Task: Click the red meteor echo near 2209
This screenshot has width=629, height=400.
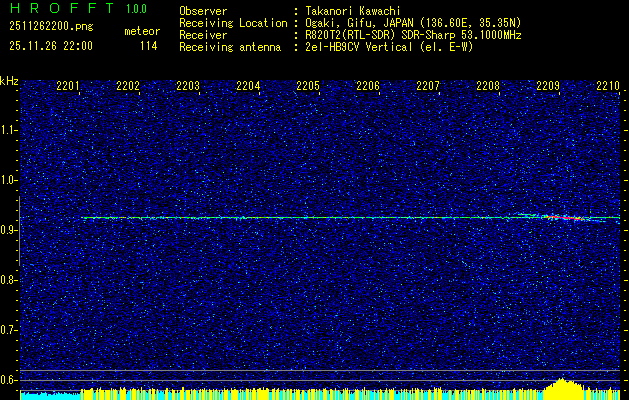Action: (564, 217)
